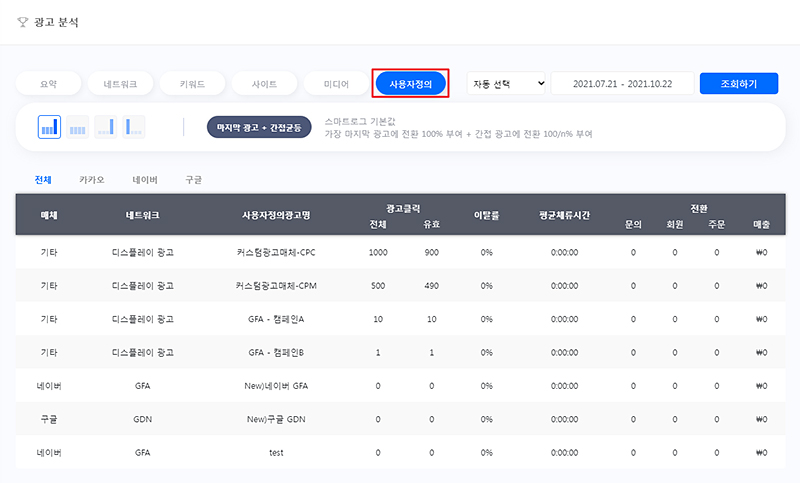
Task: Click the 이탈률 column header
Action: click(x=486, y=215)
